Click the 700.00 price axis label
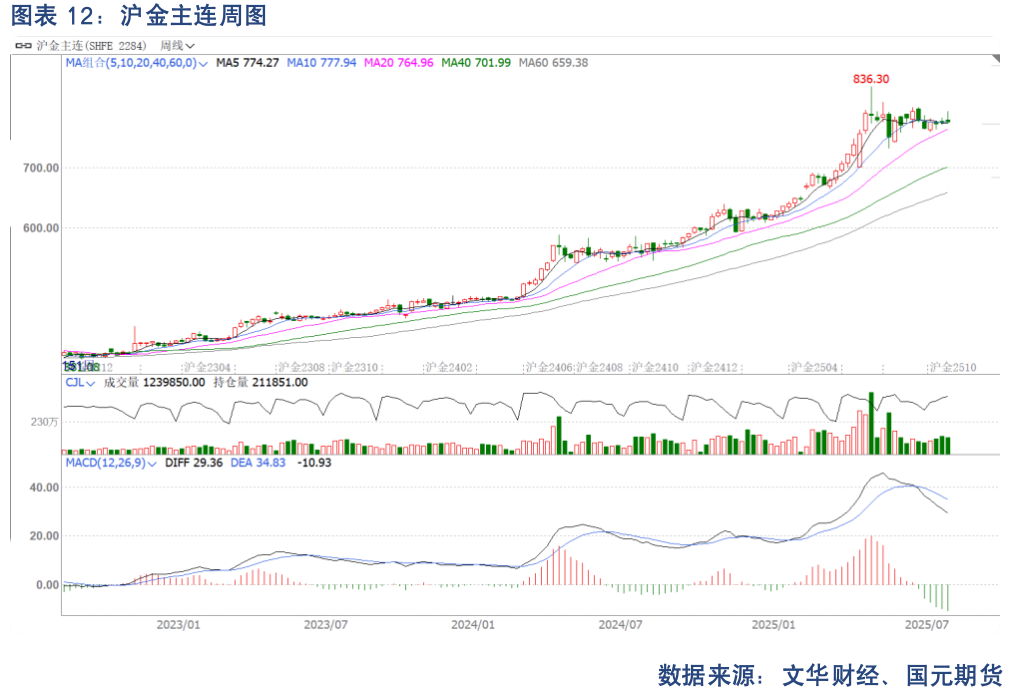 41,168
